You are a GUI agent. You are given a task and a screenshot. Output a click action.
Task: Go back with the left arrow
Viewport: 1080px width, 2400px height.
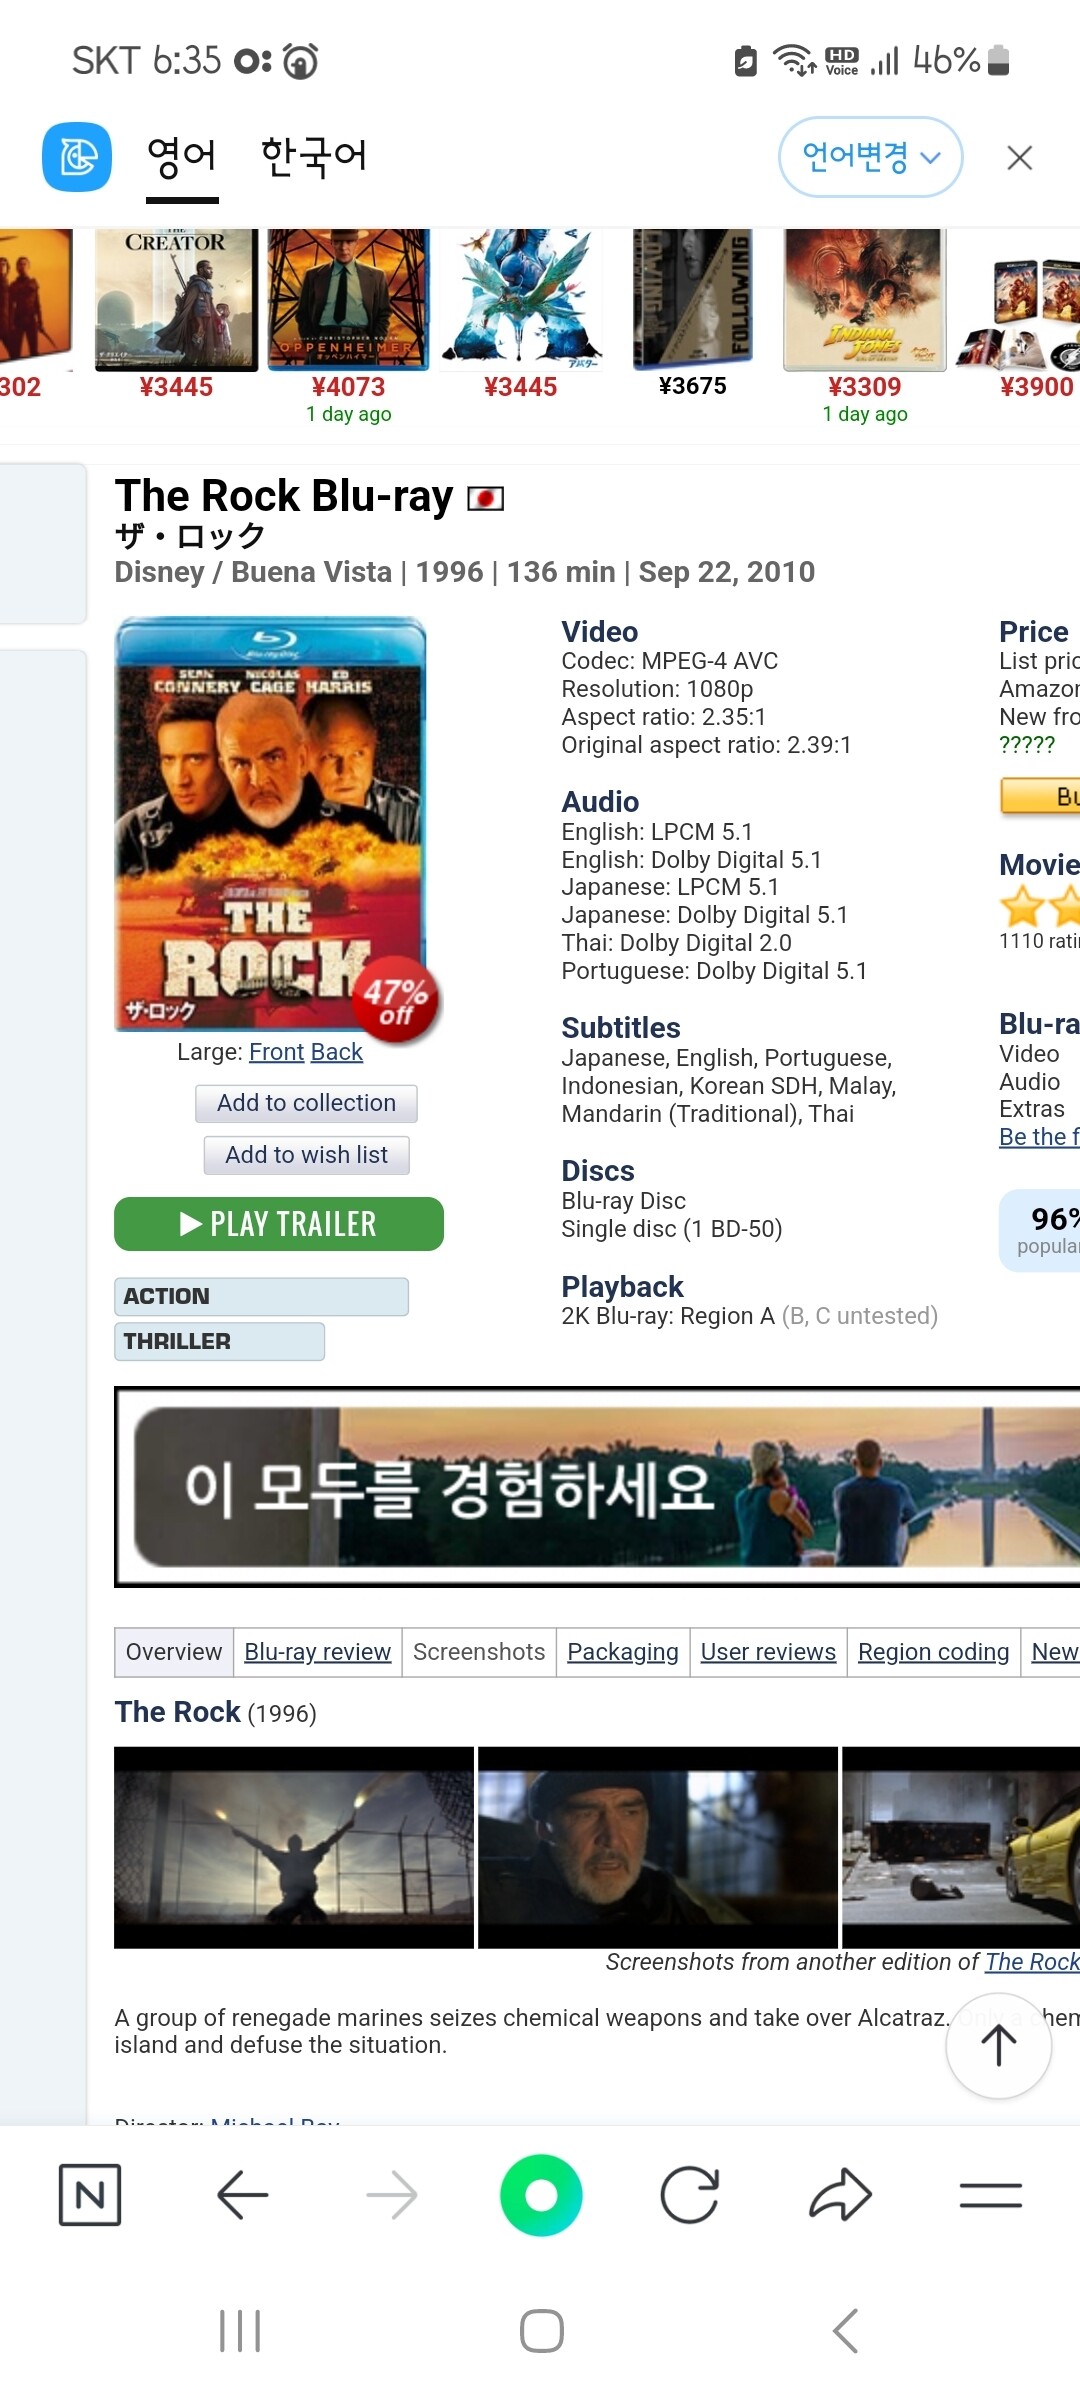pos(242,2195)
